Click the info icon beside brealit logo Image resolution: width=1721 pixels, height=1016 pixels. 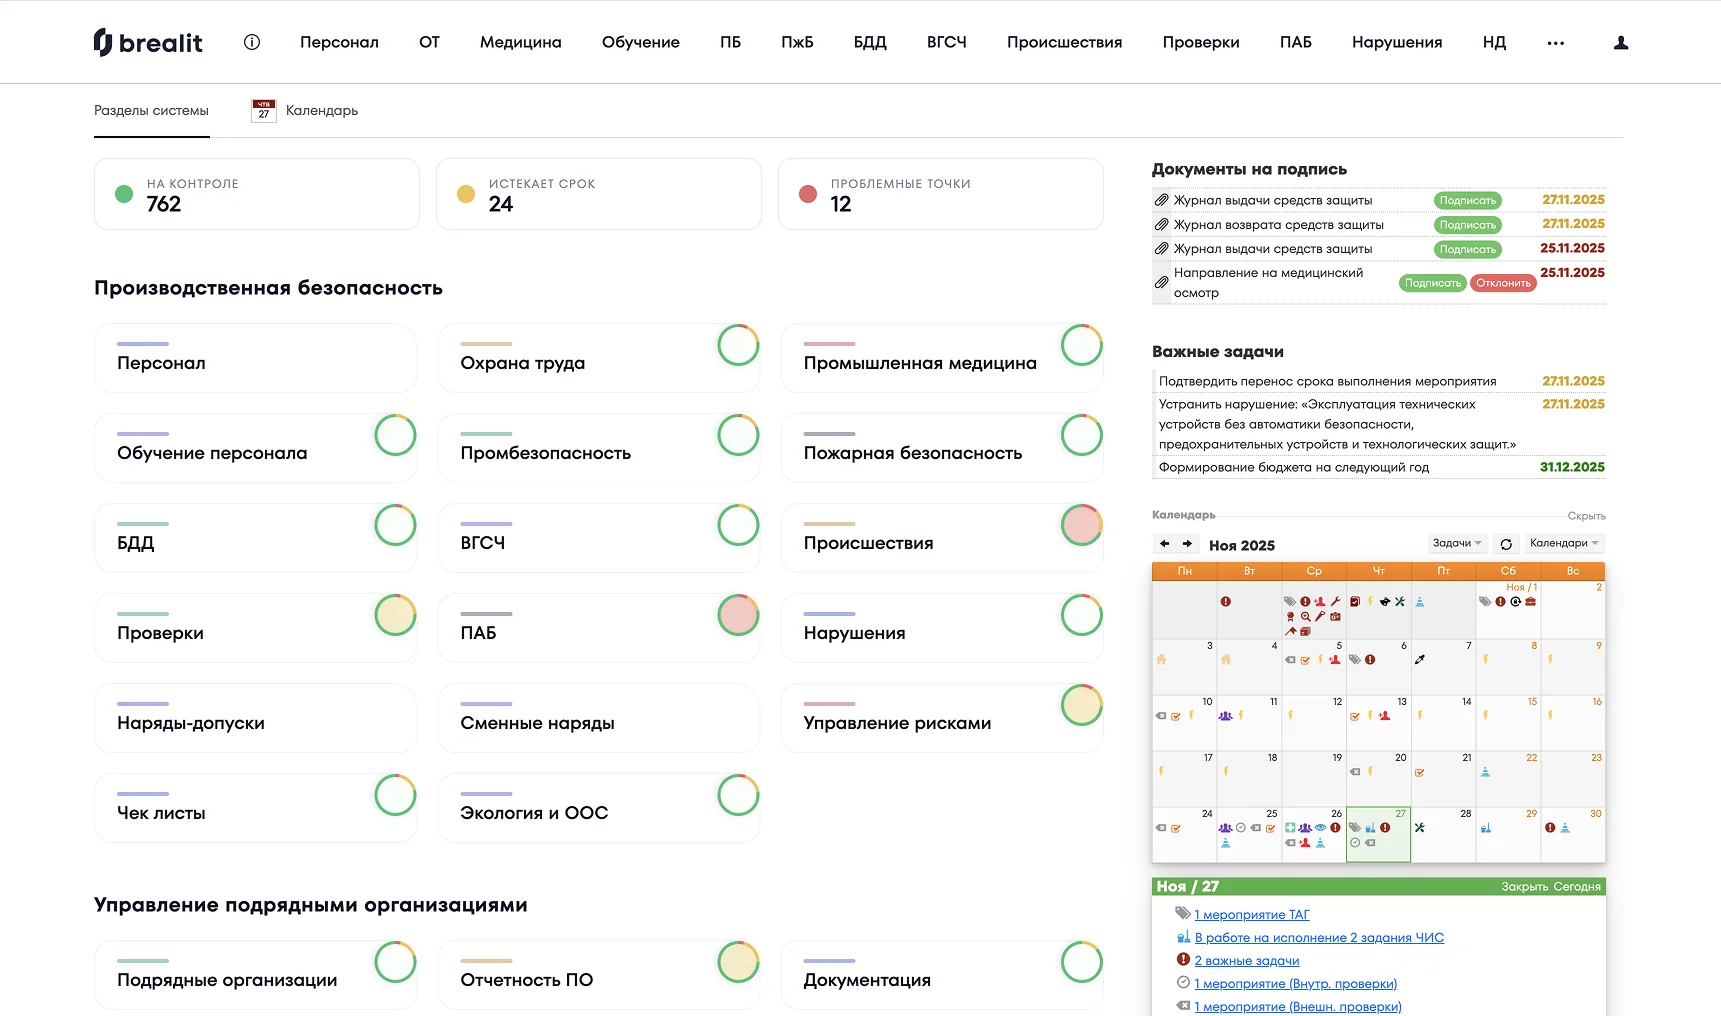[252, 42]
